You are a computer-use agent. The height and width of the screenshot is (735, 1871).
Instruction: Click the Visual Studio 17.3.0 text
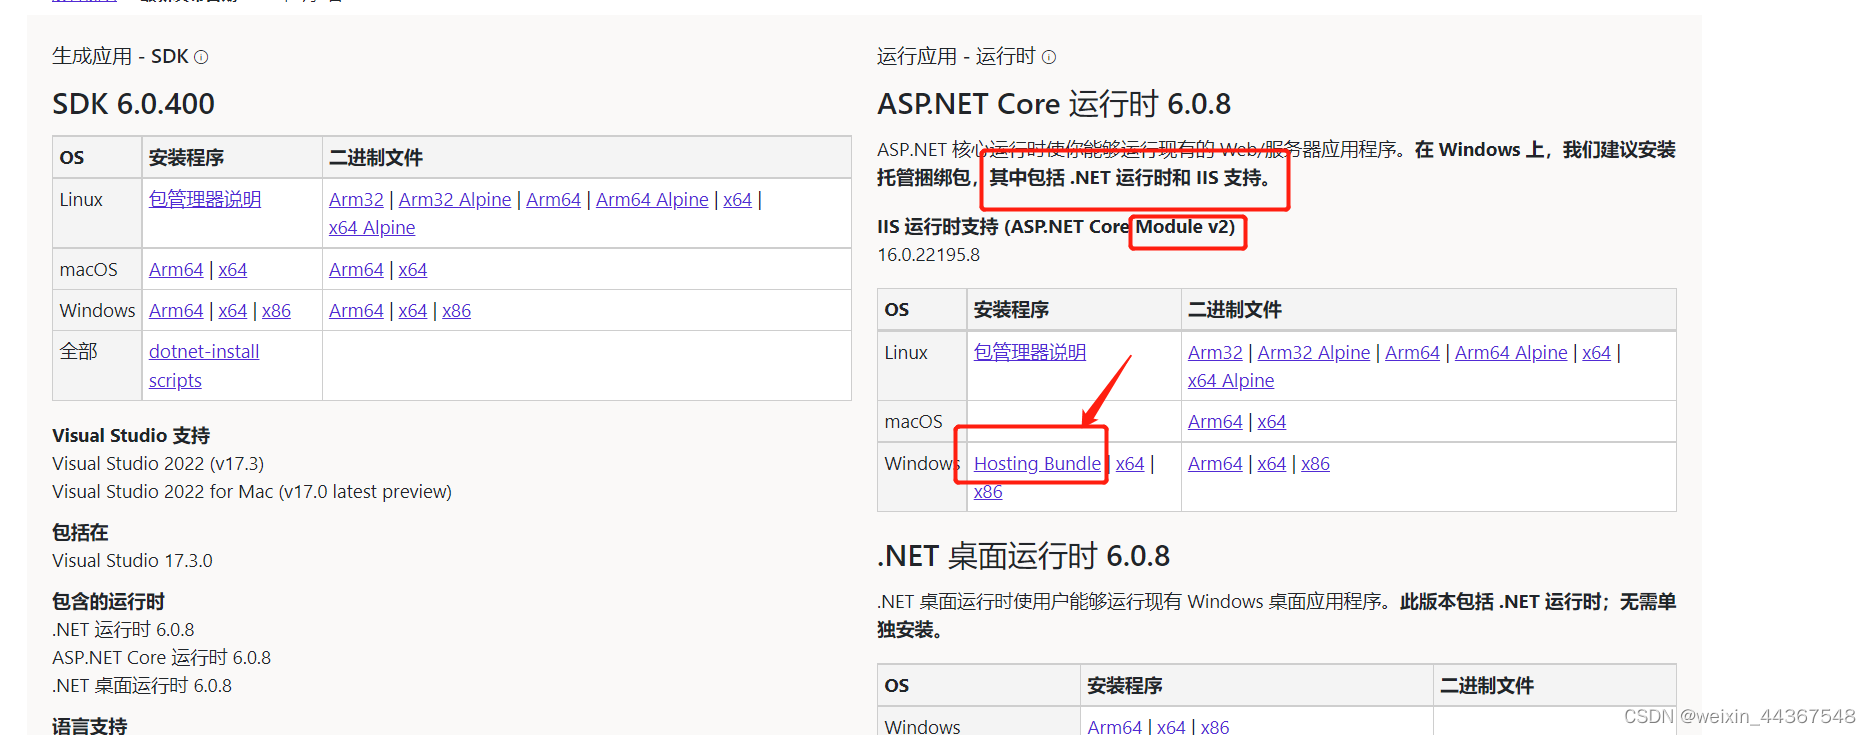[132, 561]
